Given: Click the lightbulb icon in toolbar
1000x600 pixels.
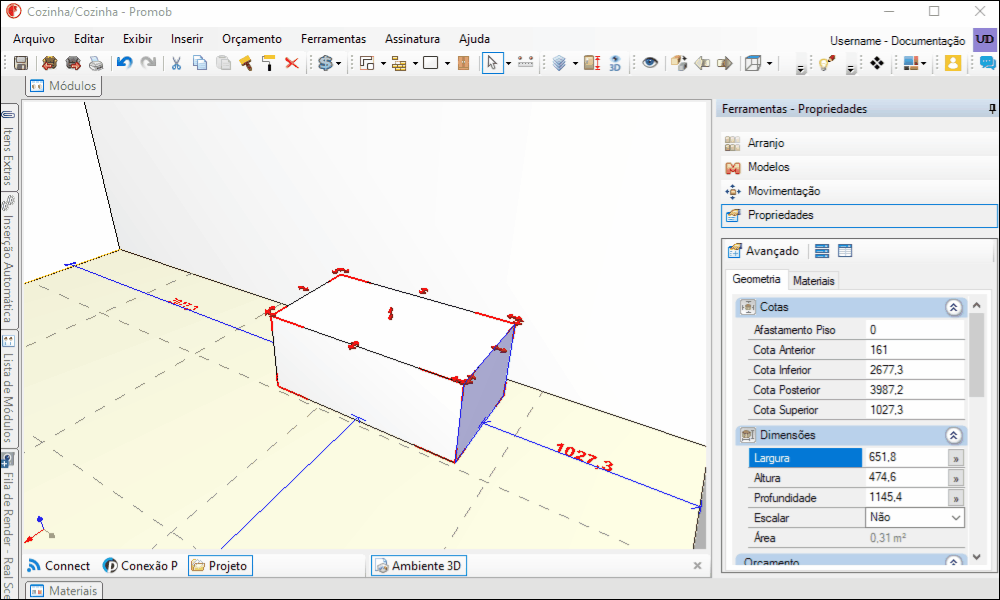Looking at the screenshot, I should (x=827, y=63).
